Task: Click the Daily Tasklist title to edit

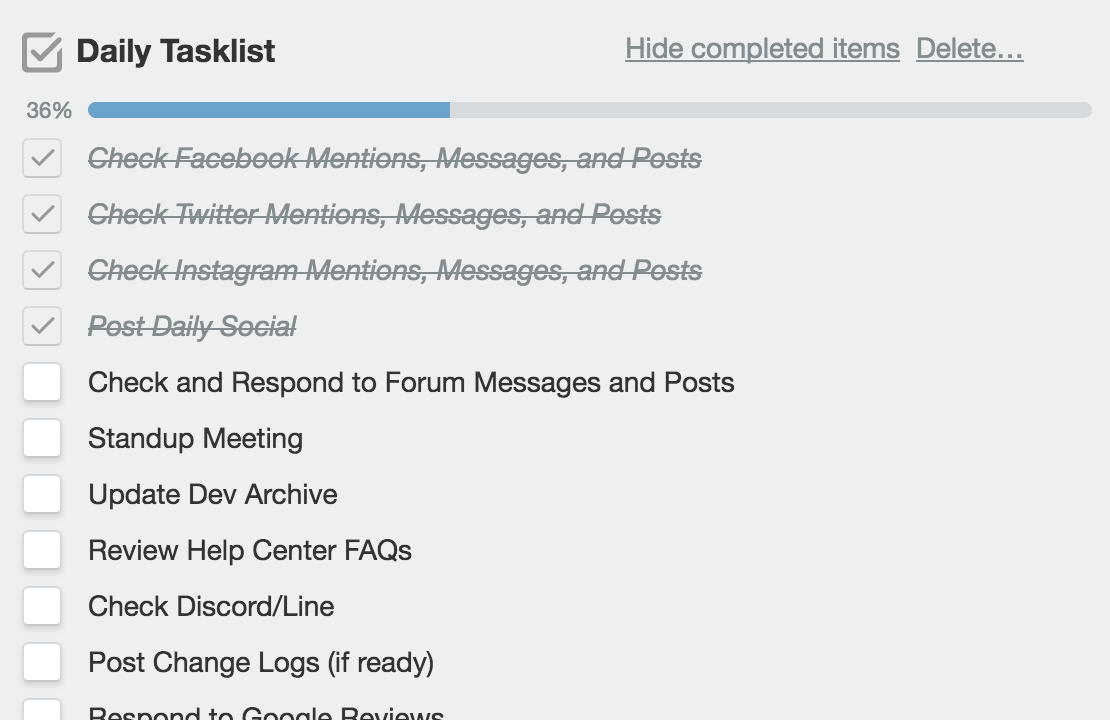Action: (176, 51)
